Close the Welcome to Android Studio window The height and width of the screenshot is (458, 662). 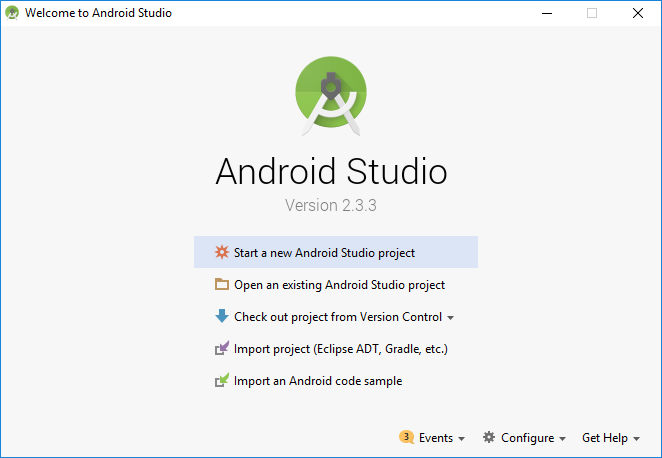638,13
